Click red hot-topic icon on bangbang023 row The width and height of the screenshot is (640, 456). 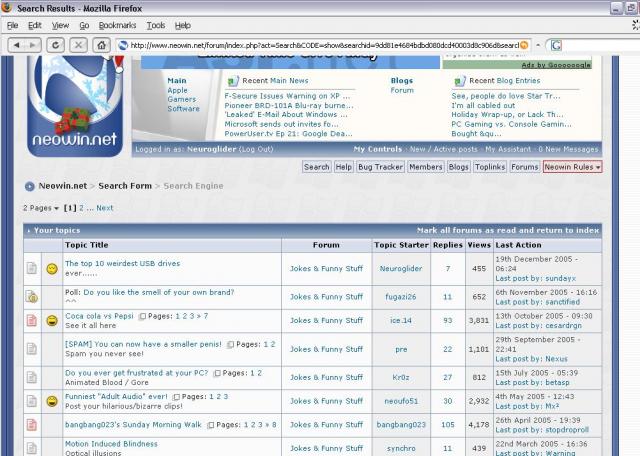(32, 425)
